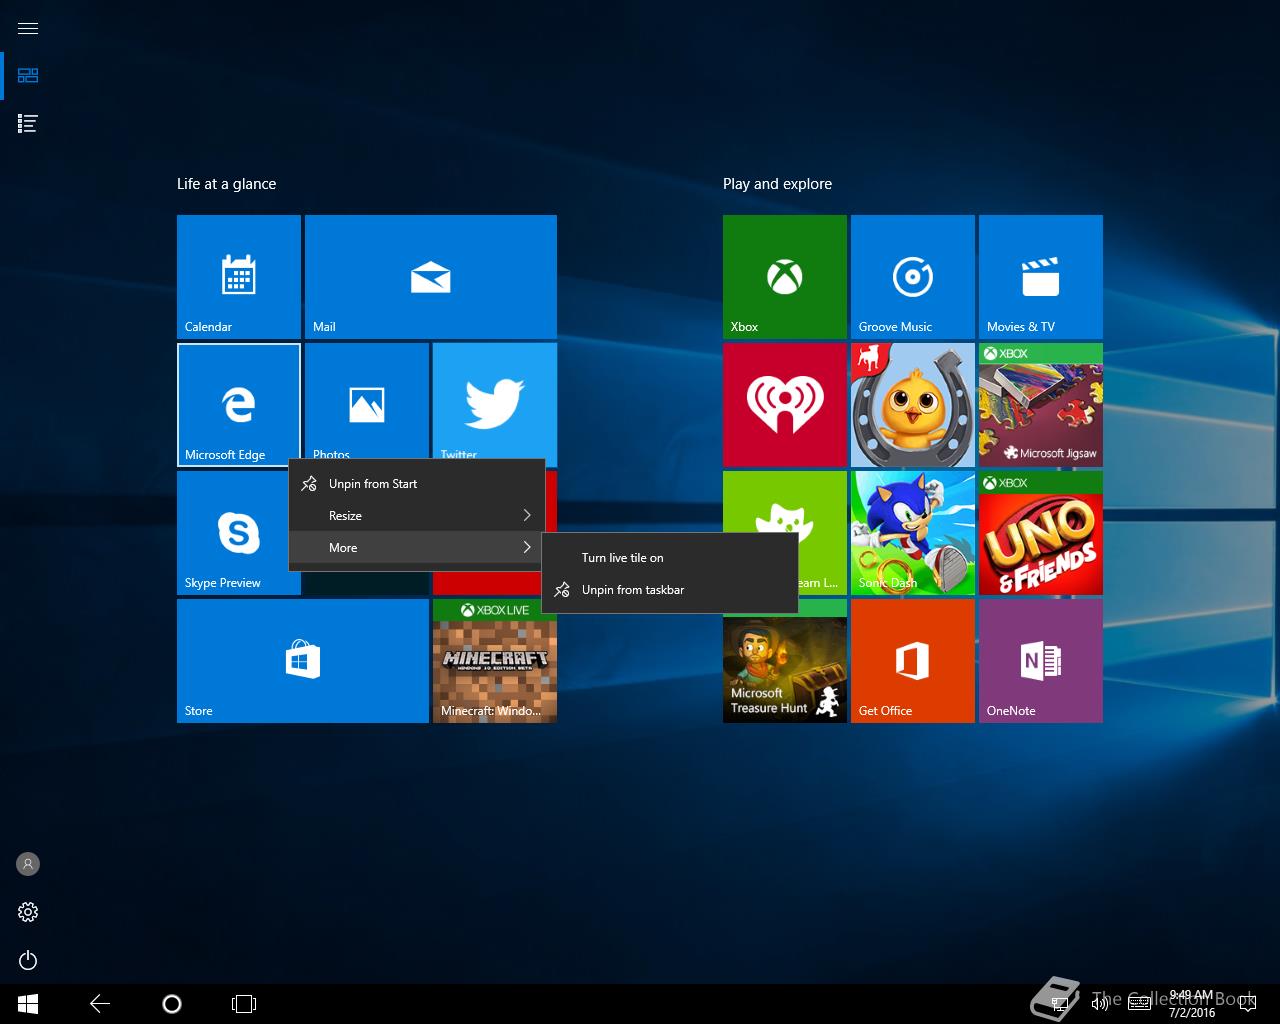Choose Unpin from Start
Image resolution: width=1280 pixels, height=1024 pixels.
point(372,484)
